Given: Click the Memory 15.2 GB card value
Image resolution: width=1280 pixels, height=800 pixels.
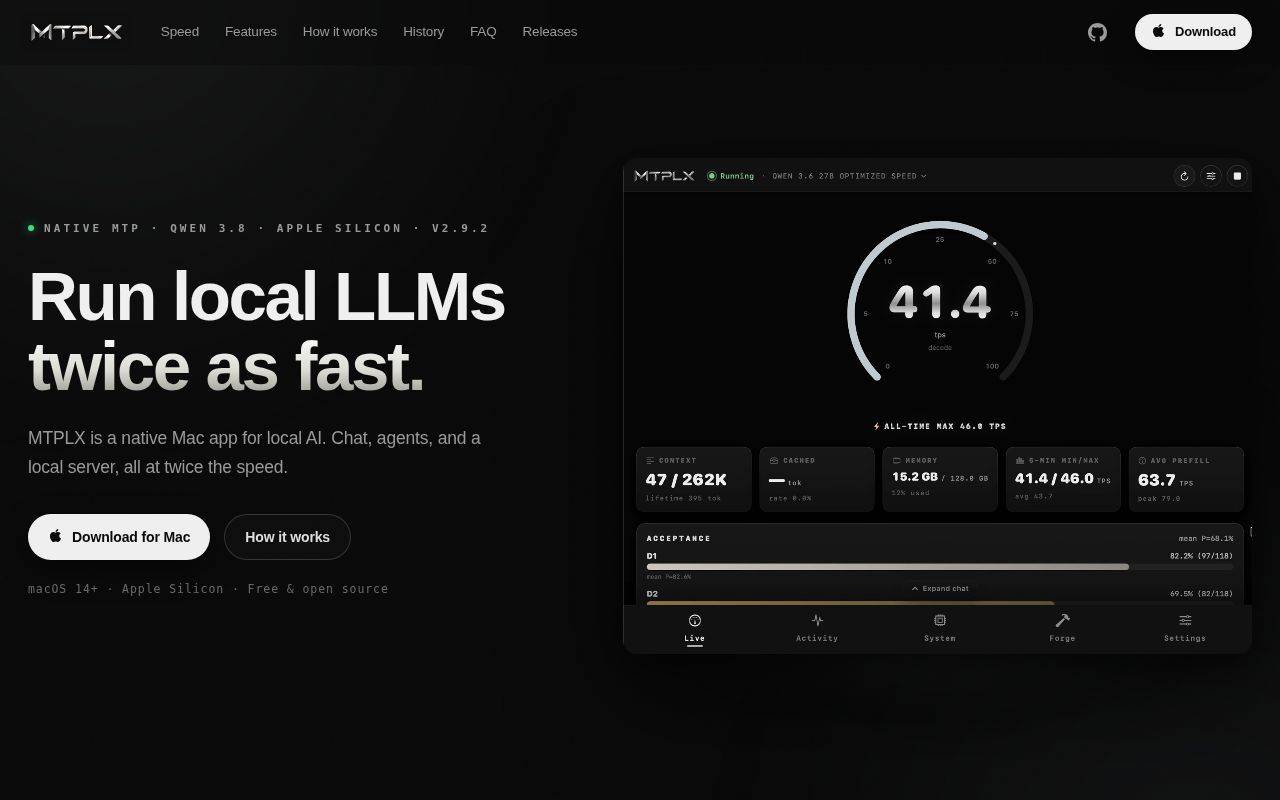Looking at the screenshot, I should tap(915, 477).
